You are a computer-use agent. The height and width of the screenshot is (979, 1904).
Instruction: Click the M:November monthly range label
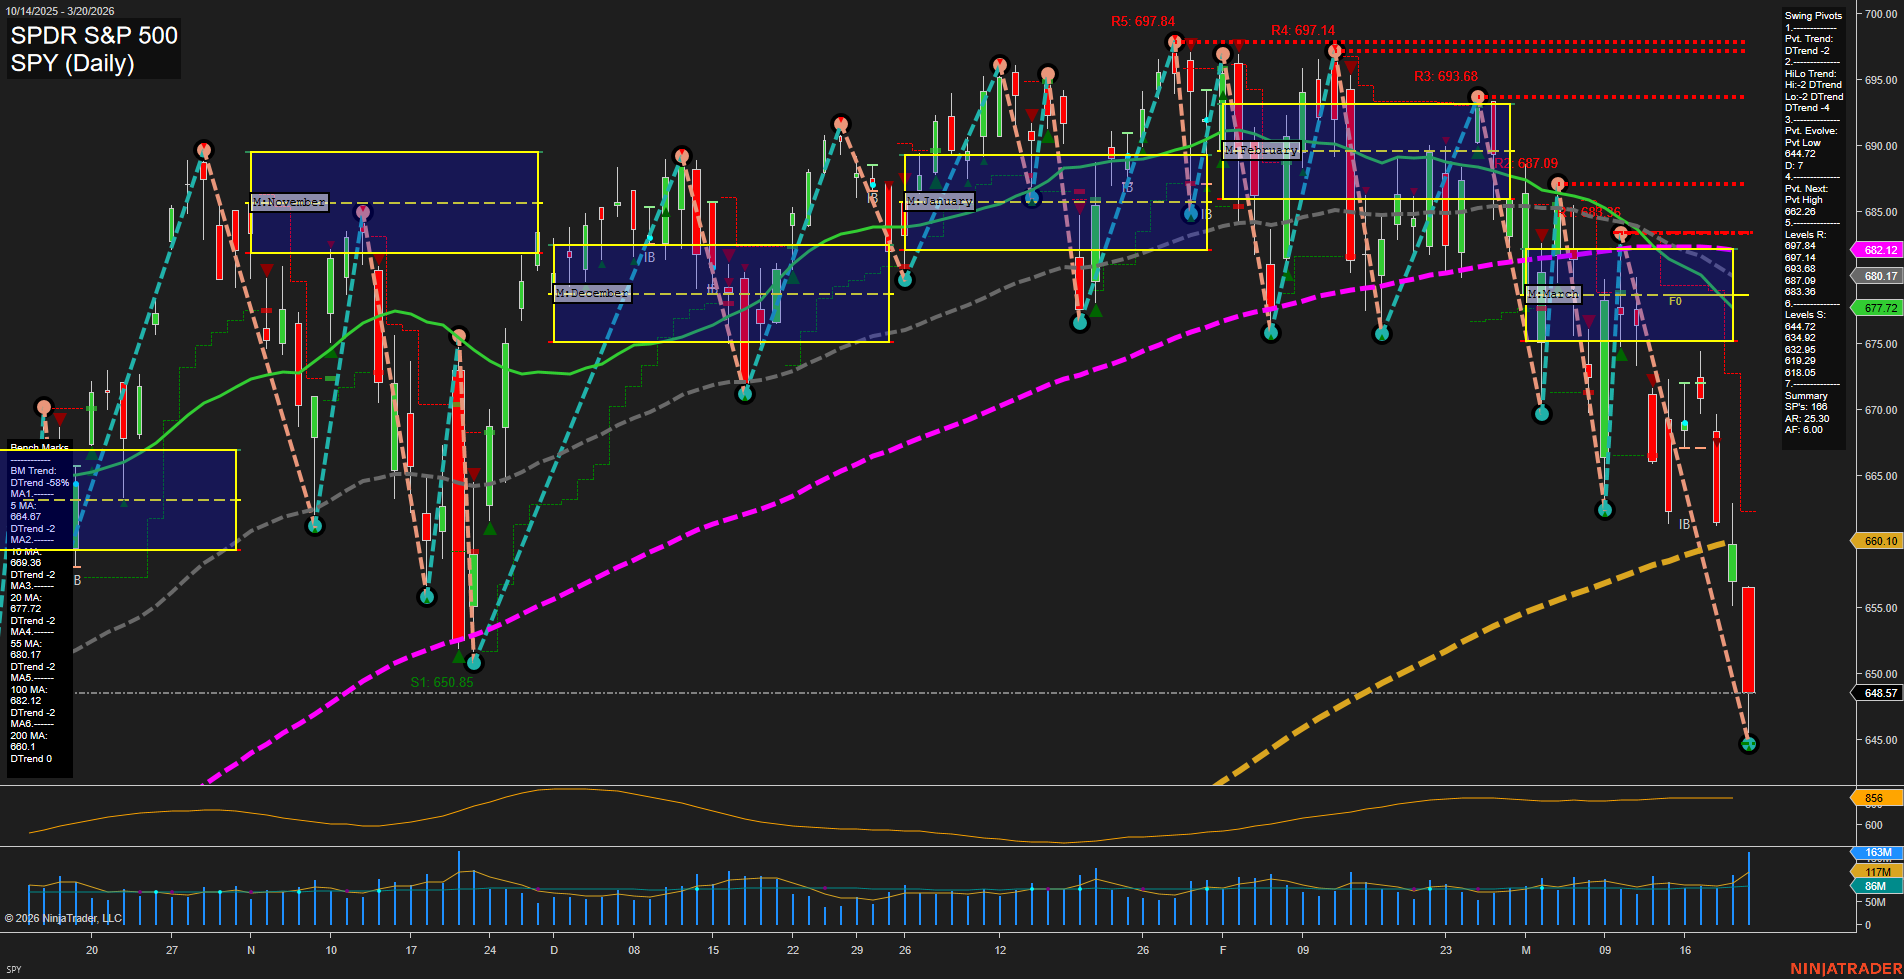point(288,202)
